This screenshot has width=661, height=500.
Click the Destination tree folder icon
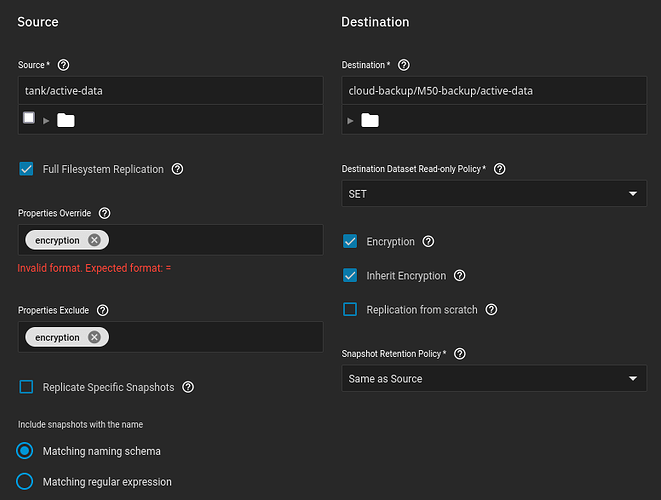pyautogui.click(x=370, y=120)
